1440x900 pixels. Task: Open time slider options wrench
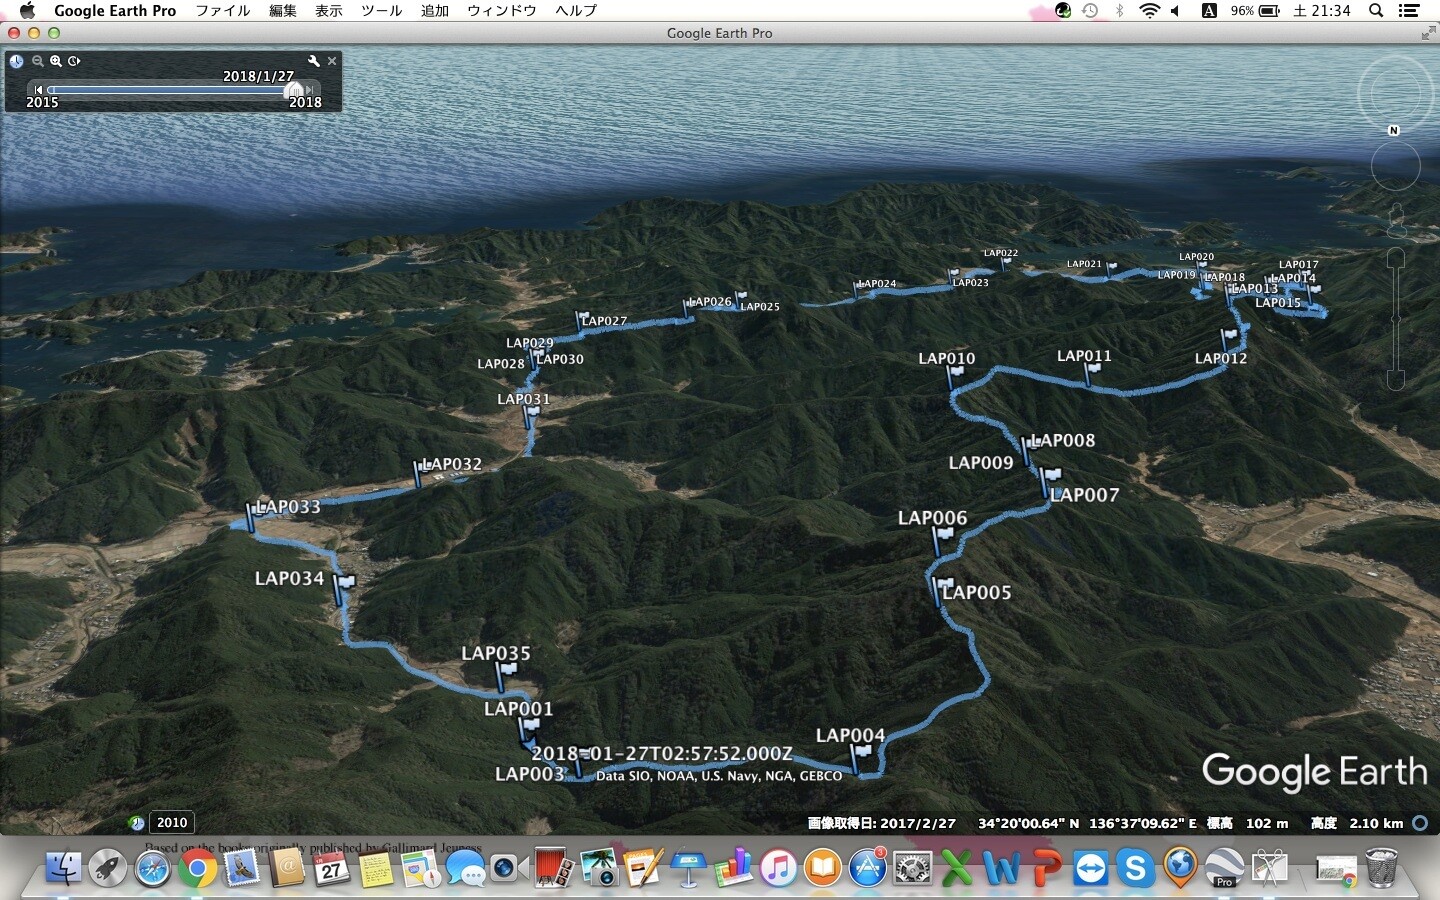(313, 61)
